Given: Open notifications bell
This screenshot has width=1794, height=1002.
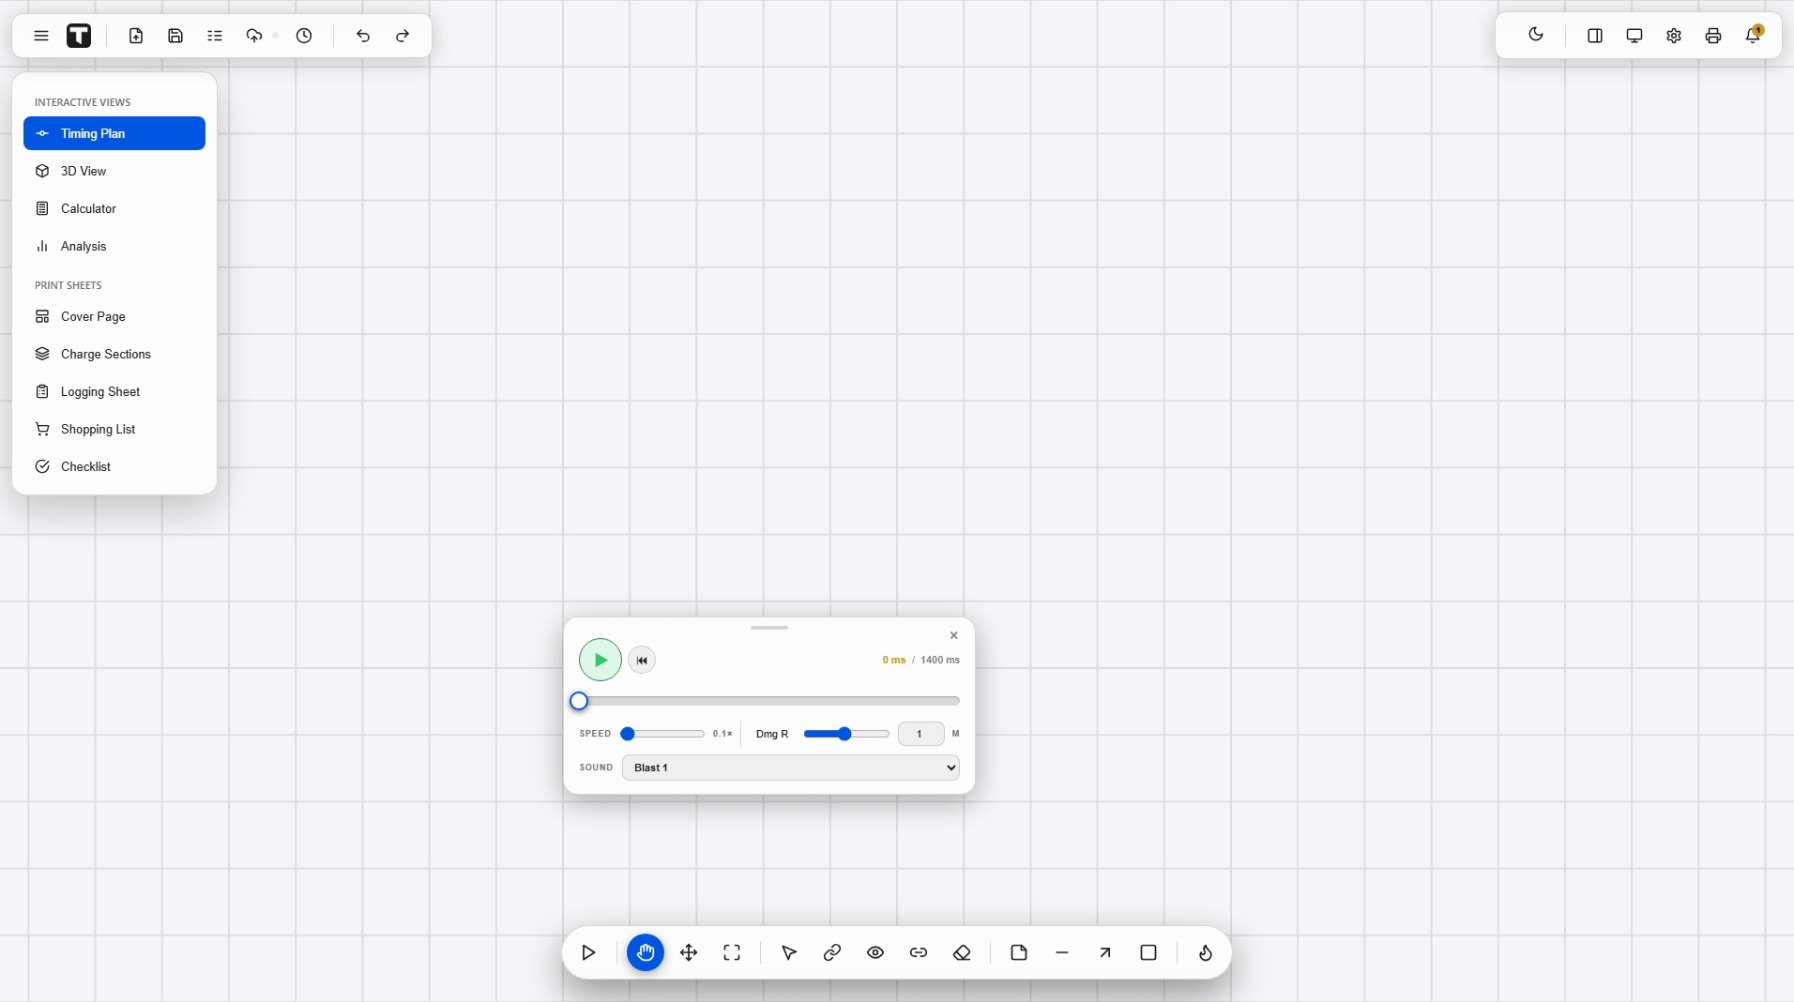Looking at the screenshot, I should click(1753, 35).
